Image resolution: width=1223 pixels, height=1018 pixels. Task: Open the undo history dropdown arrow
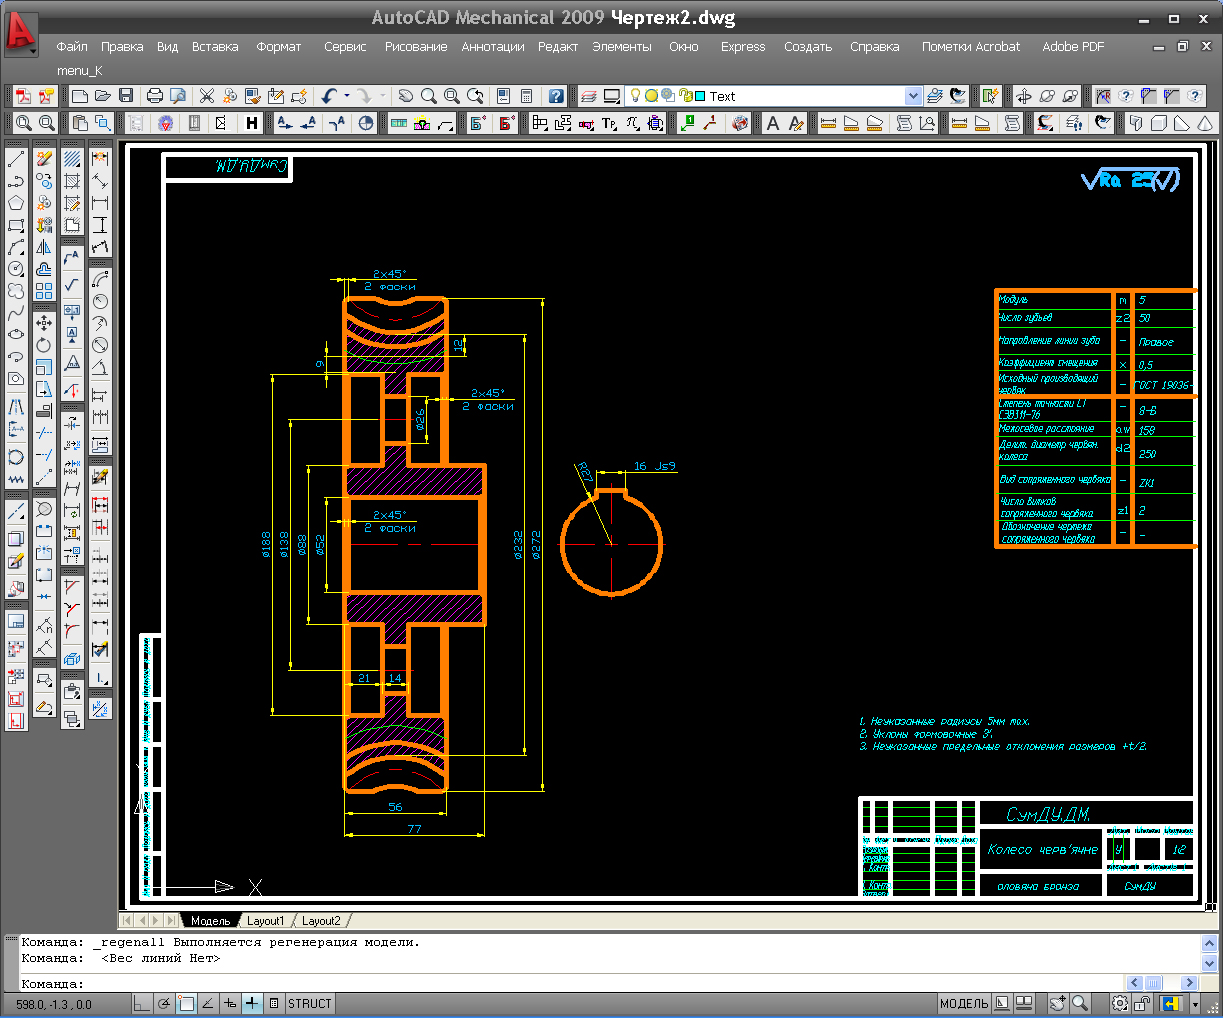pos(347,96)
